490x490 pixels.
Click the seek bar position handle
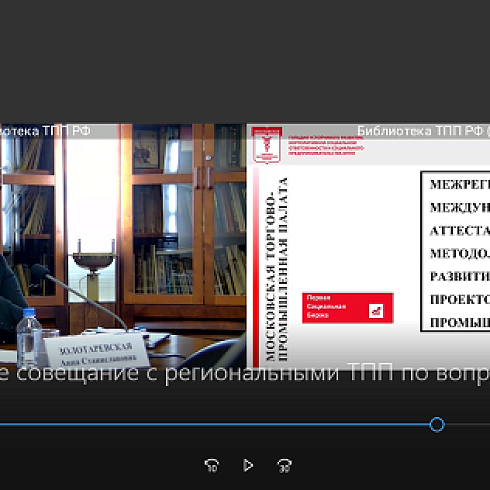437,425
